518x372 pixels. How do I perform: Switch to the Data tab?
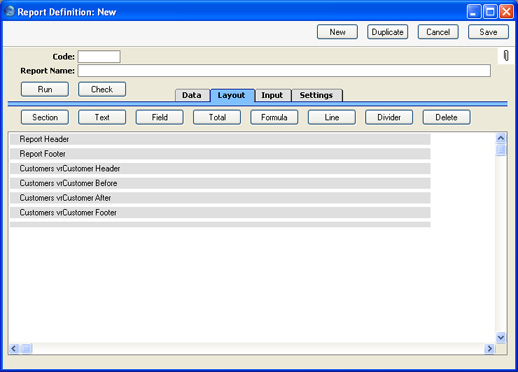pyautogui.click(x=192, y=95)
